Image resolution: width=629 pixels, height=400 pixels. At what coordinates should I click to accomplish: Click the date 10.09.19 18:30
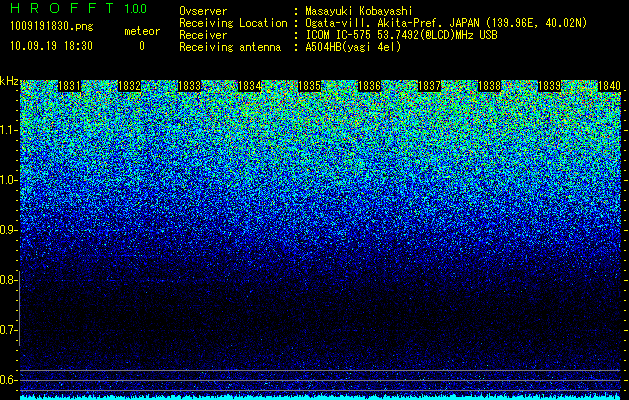pyautogui.click(x=52, y=46)
